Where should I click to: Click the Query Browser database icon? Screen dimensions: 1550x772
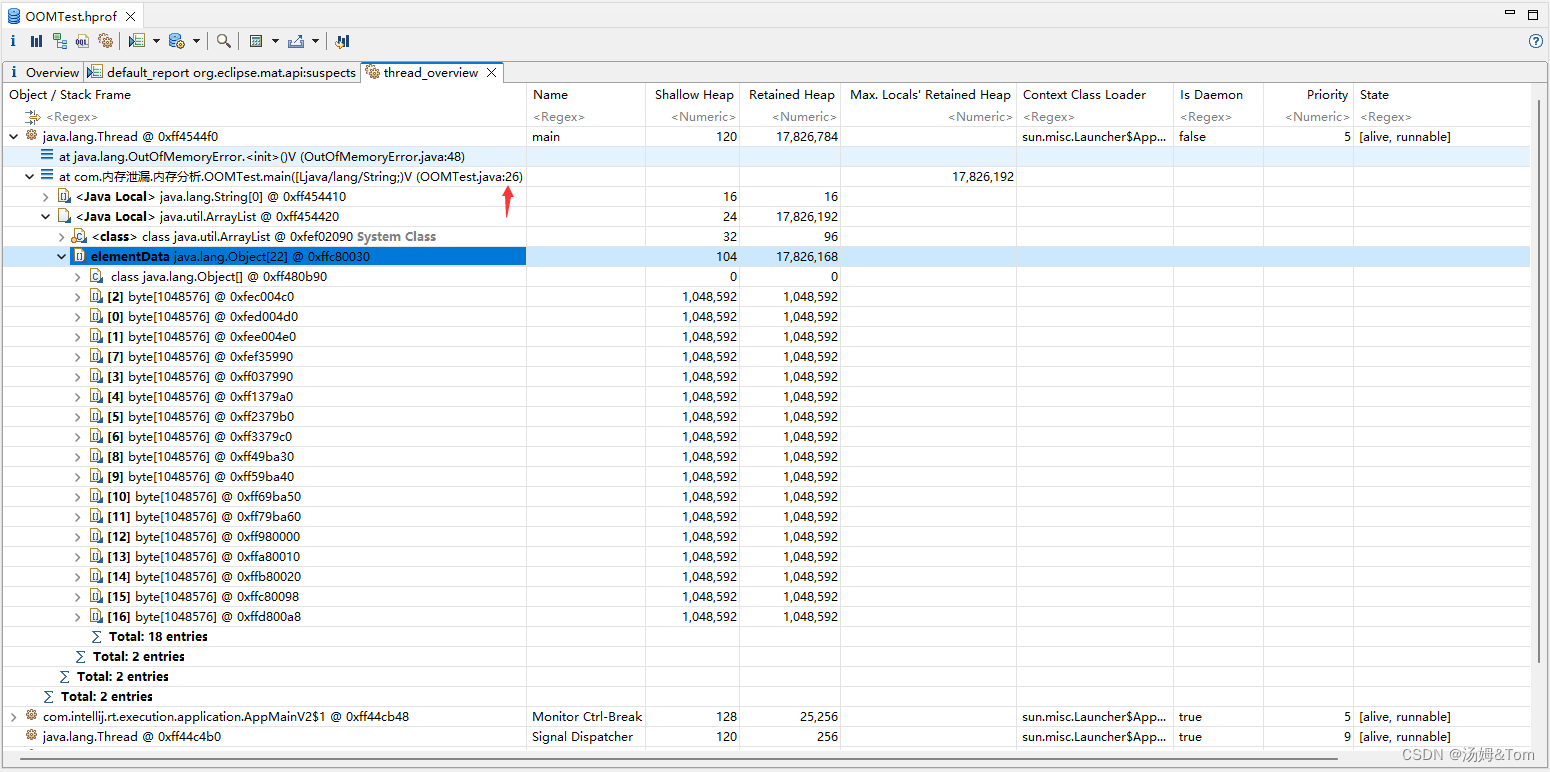[176, 41]
